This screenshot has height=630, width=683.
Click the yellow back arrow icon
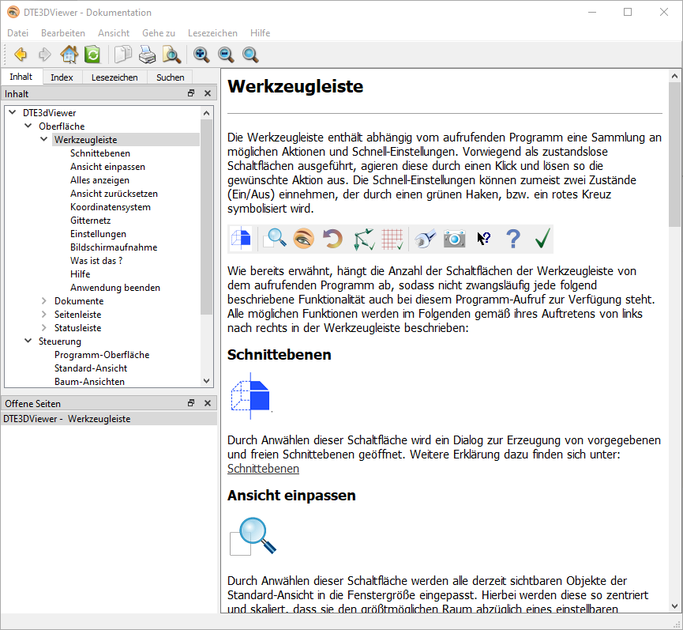tap(19, 54)
